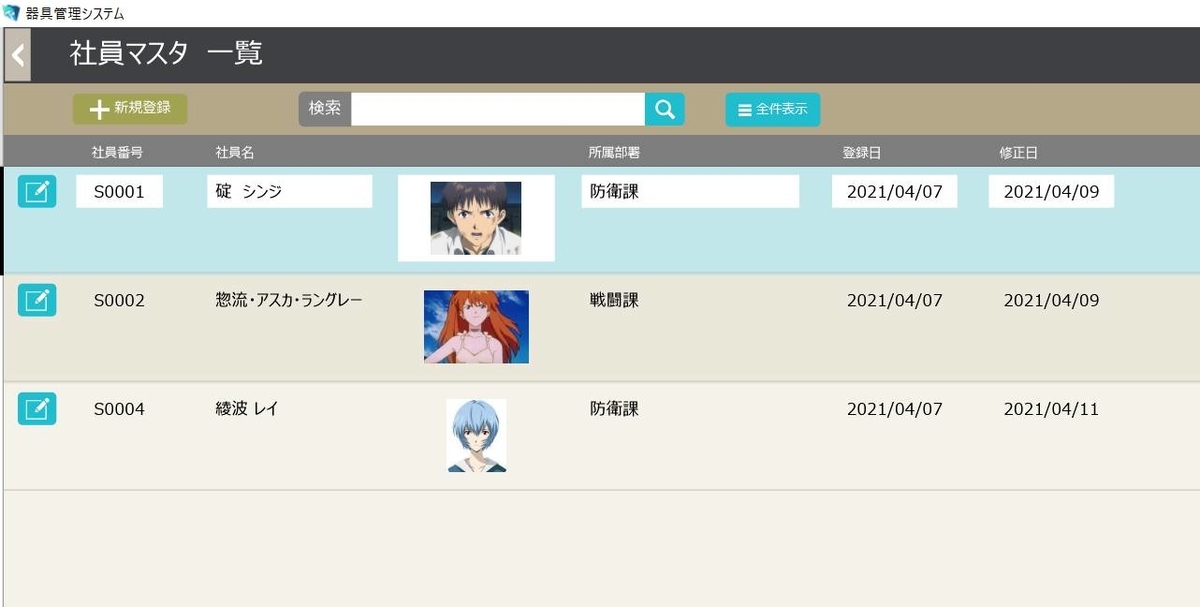The width and height of the screenshot is (1200, 607).
Task: Click the 全件表示 button
Action: click(773, 109)
